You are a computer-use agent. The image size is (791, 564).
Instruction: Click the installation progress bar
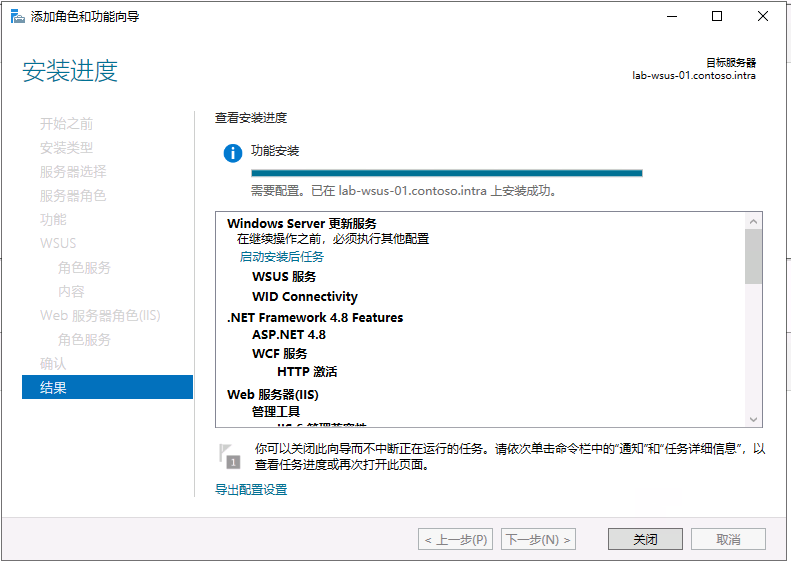(446, 173)
